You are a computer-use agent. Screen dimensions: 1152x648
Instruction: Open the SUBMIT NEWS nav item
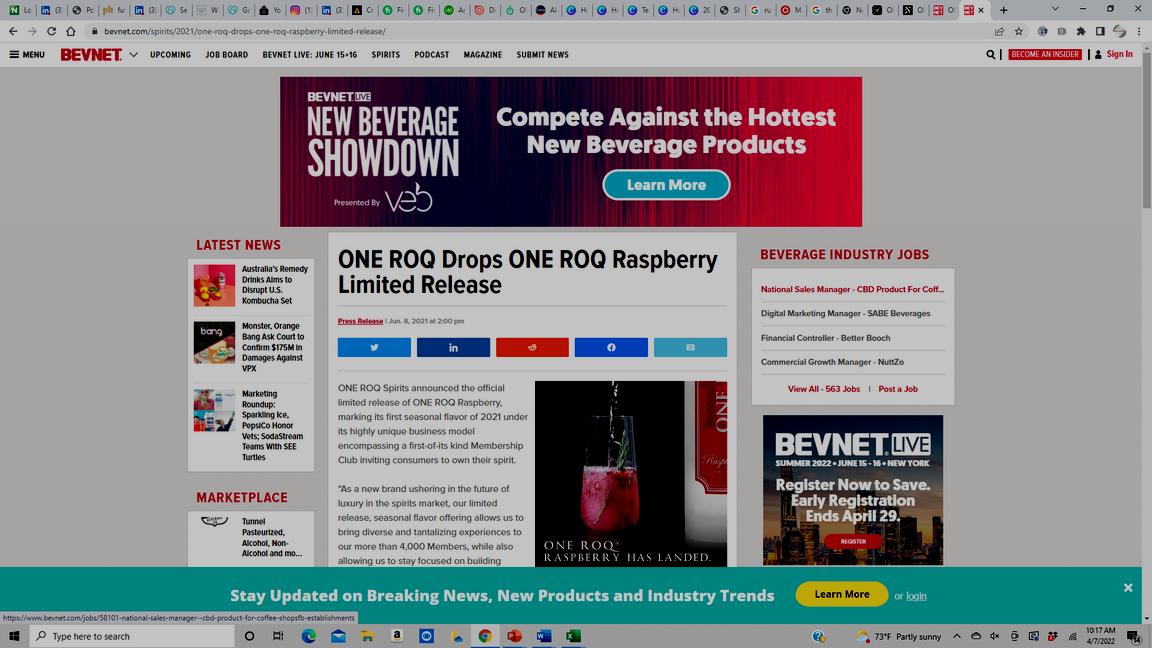(542, 54)
